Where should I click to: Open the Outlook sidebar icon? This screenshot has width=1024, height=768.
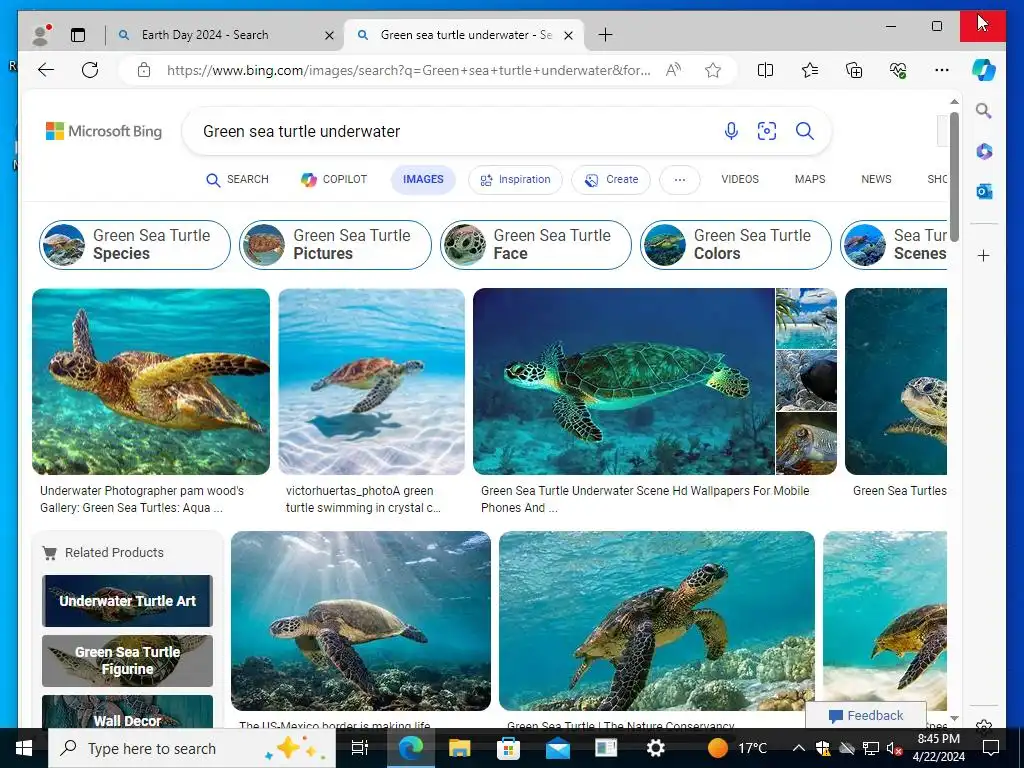point(984,191)
